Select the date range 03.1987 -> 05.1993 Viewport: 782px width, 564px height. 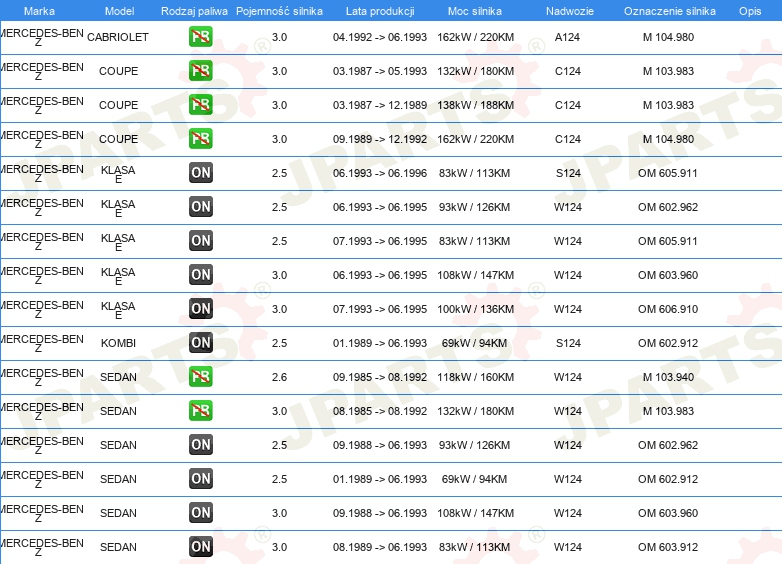tap(380, 71)
